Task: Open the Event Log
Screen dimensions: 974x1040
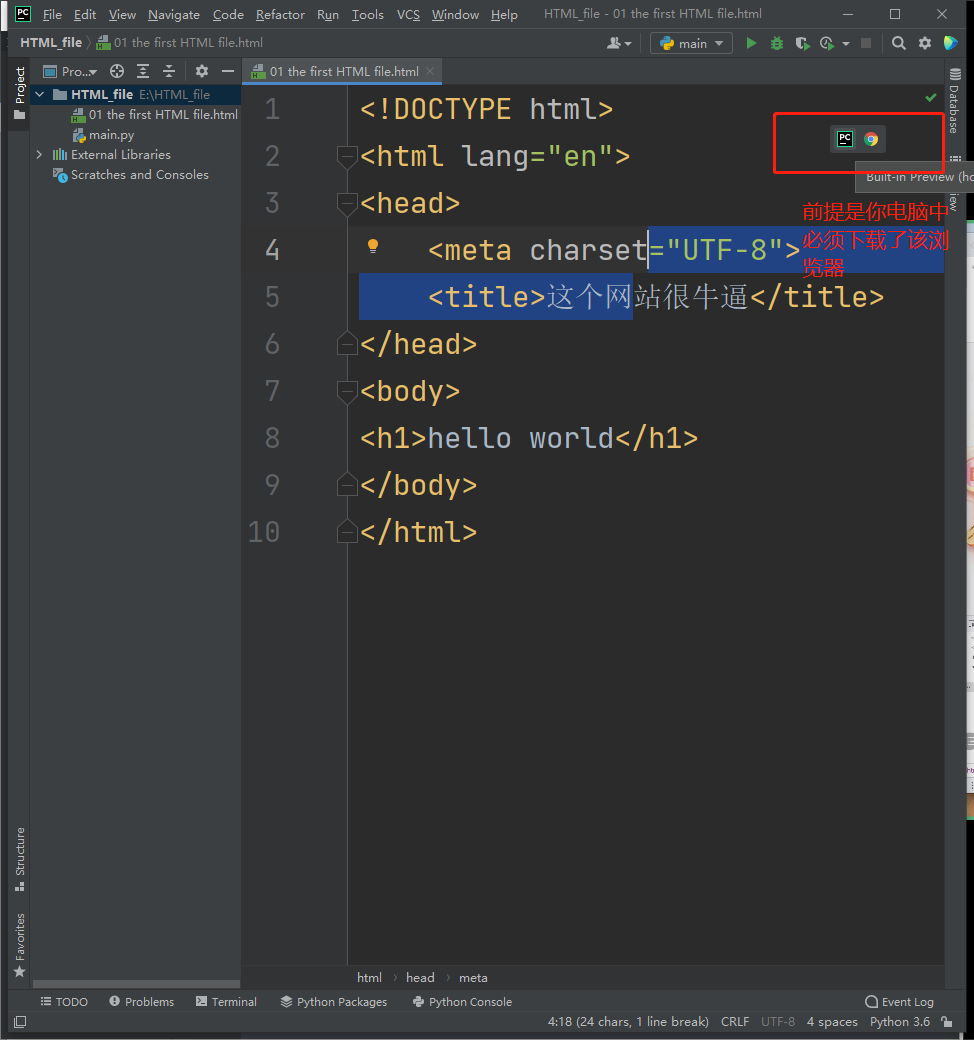Action: 900,1002
